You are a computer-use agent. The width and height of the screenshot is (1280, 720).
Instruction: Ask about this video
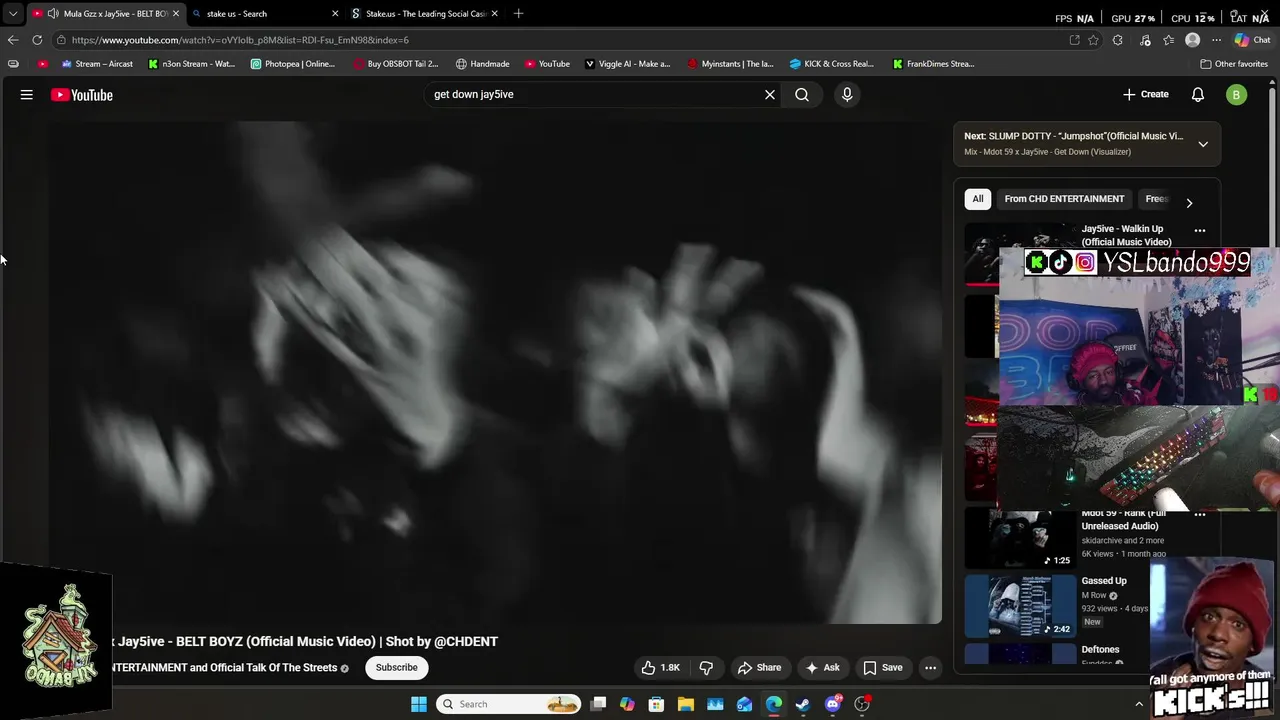pos(822,668)
